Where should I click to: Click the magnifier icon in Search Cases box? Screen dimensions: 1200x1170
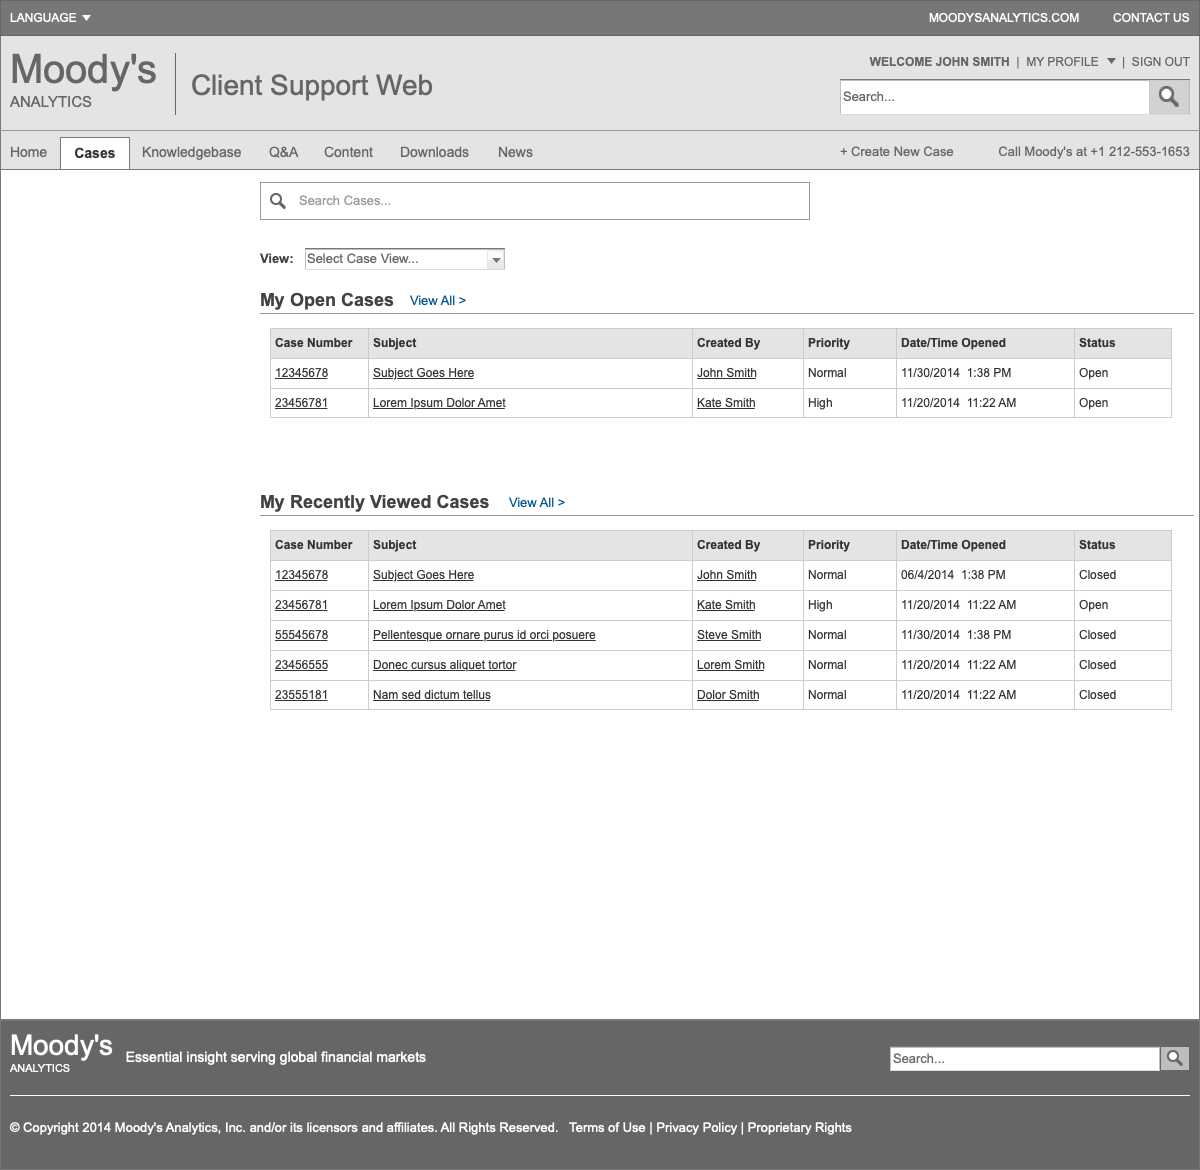point(278,201)
